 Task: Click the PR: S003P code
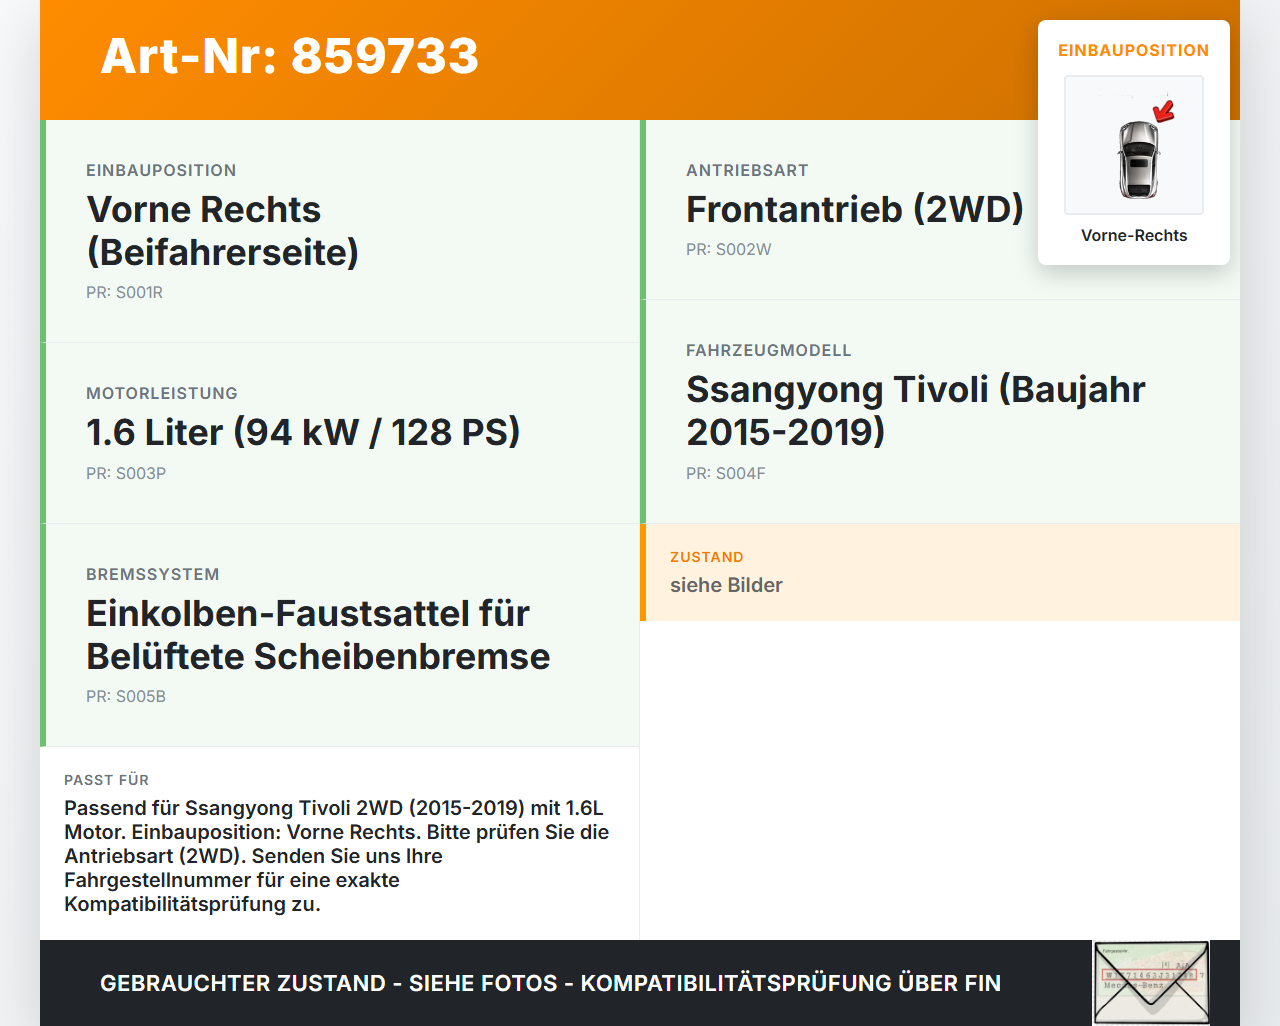pos(126,473)
